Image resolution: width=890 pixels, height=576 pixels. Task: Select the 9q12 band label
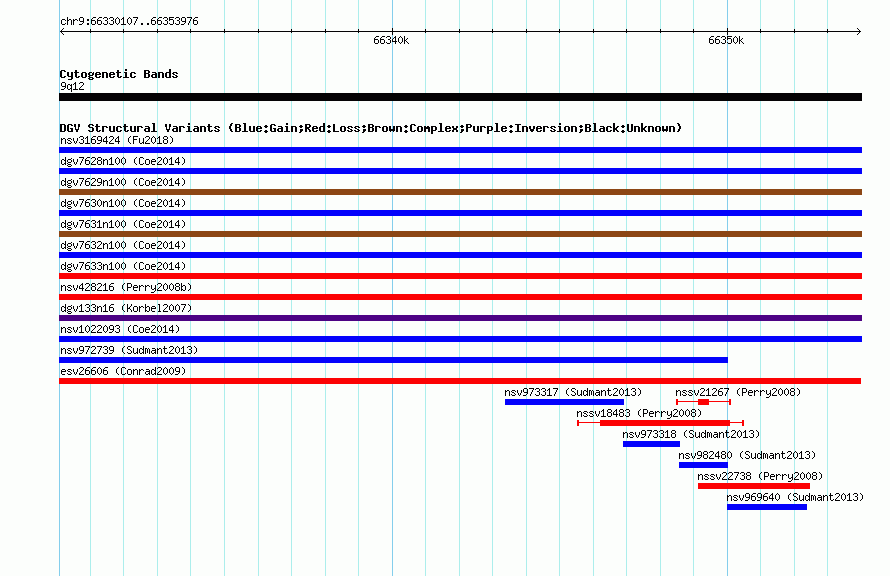click(x=72, y=86)
